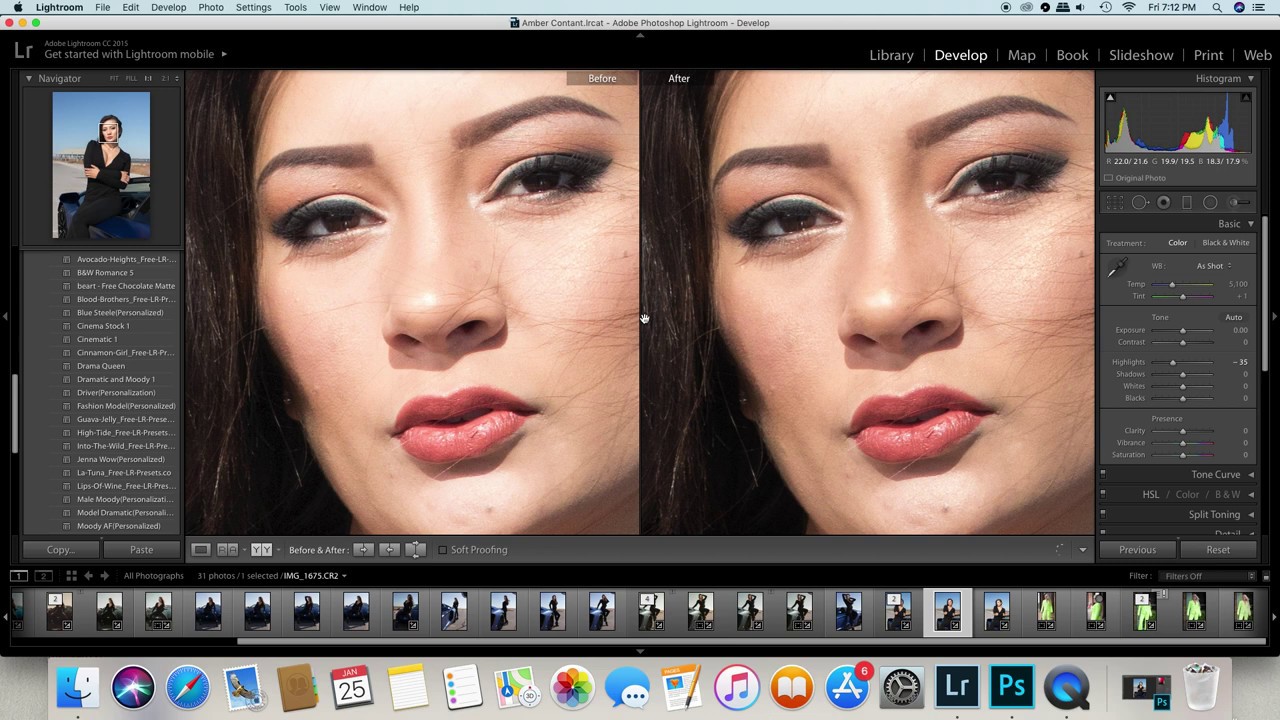
Task: Open the Settings menu
Action: tap(253, 7)
